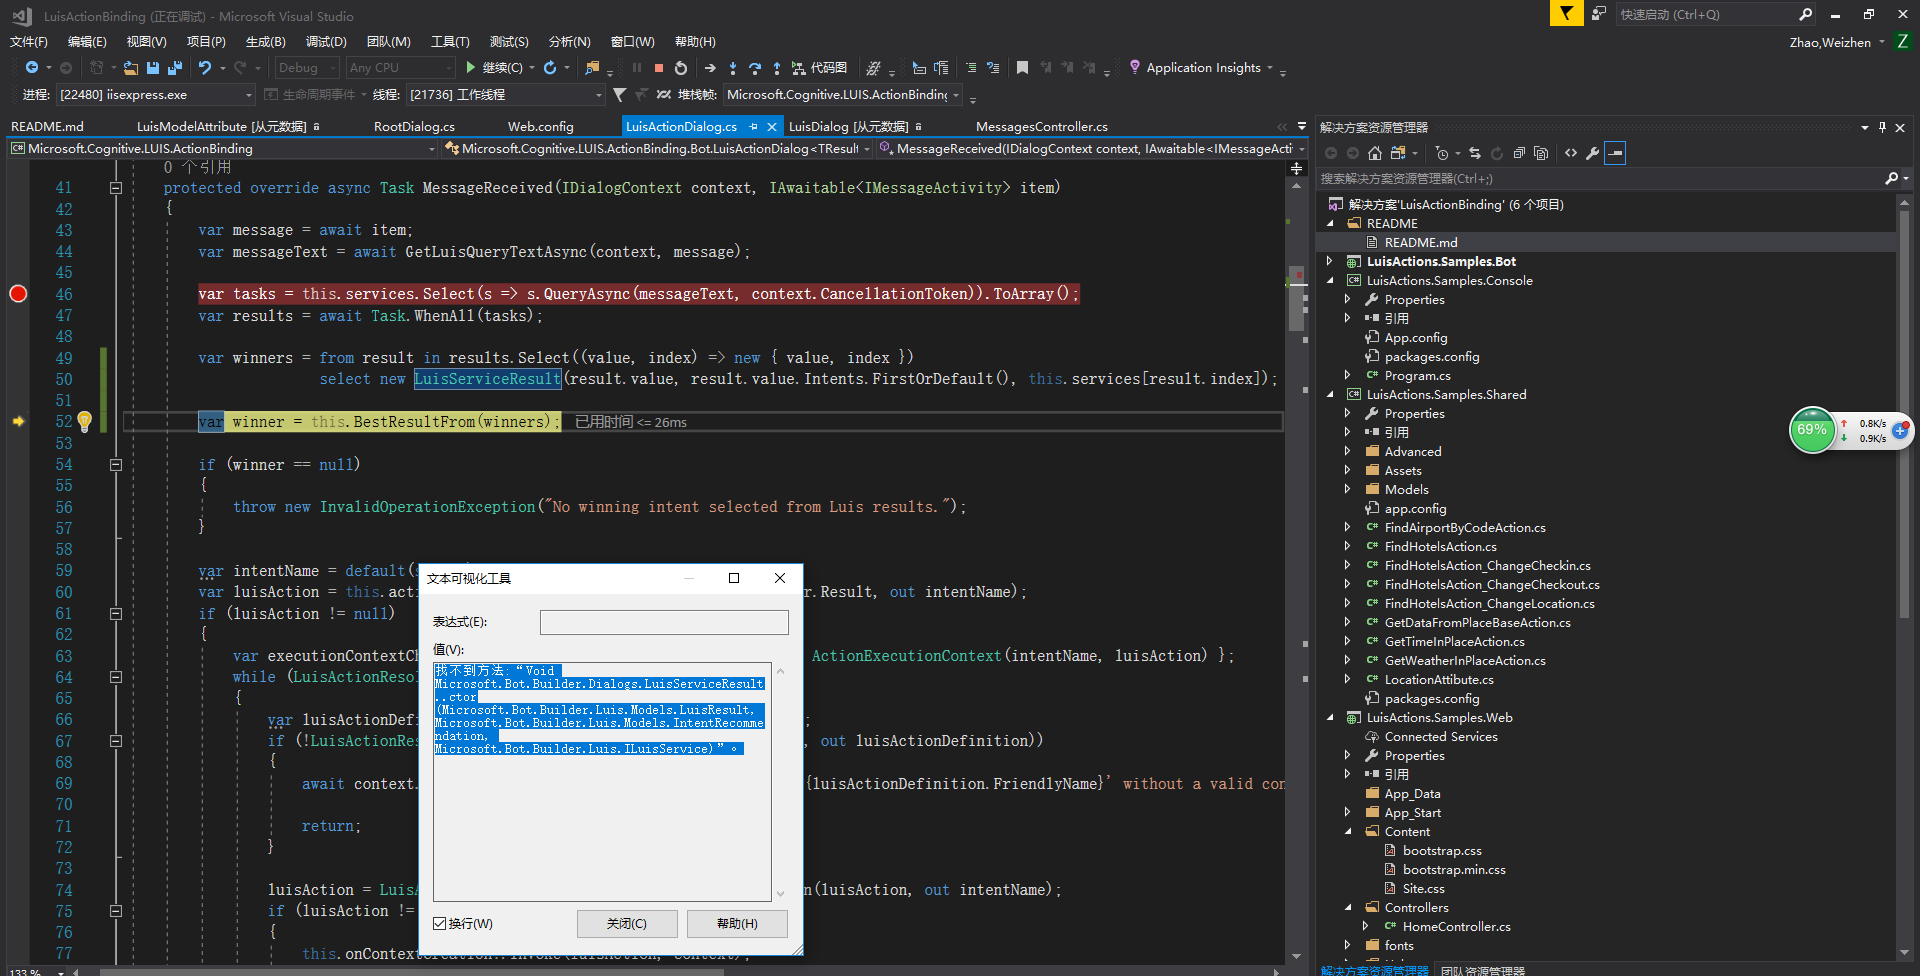Open the Debug configuration dropdown

(307, 68)
